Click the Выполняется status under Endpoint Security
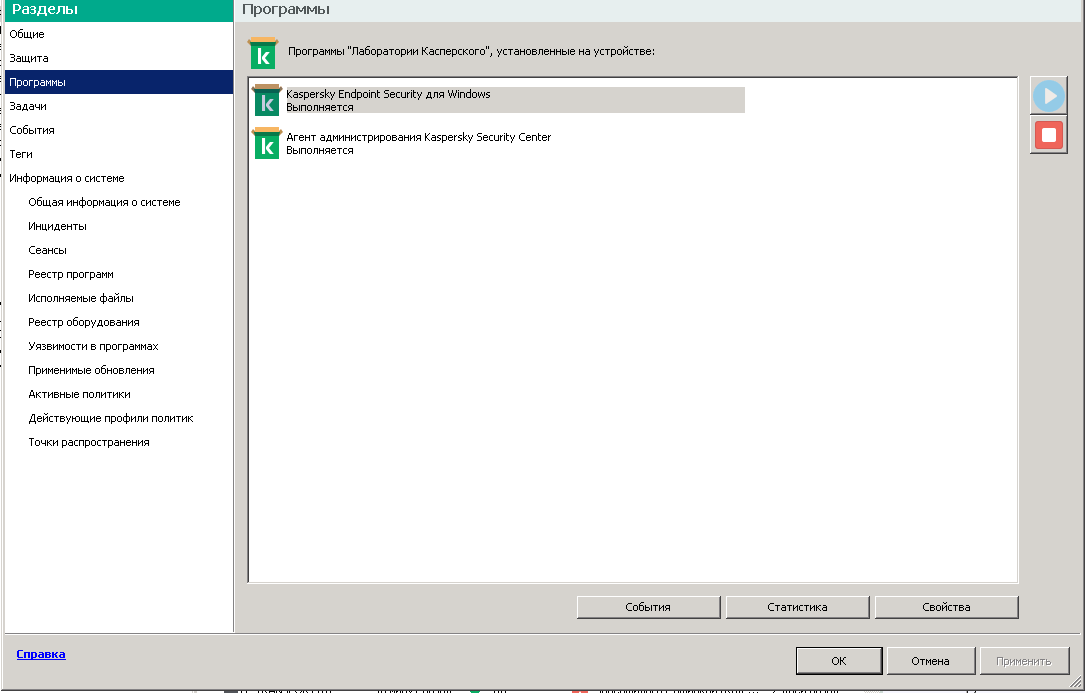 320,107
